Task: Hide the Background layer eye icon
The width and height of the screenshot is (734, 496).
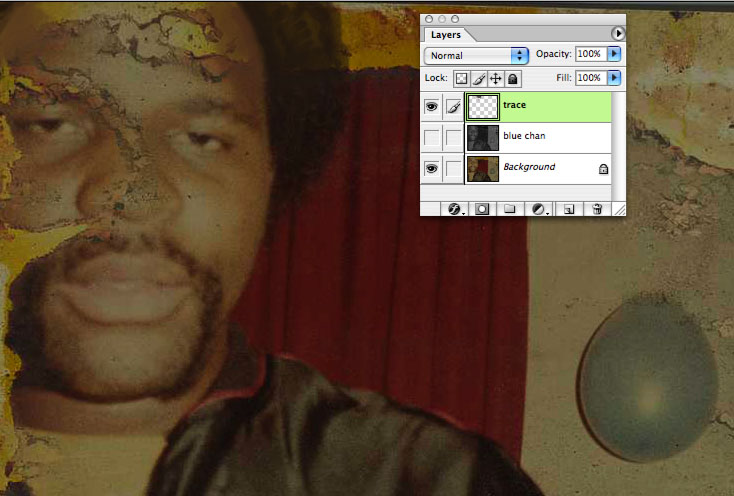Action: tap(431, 168)
